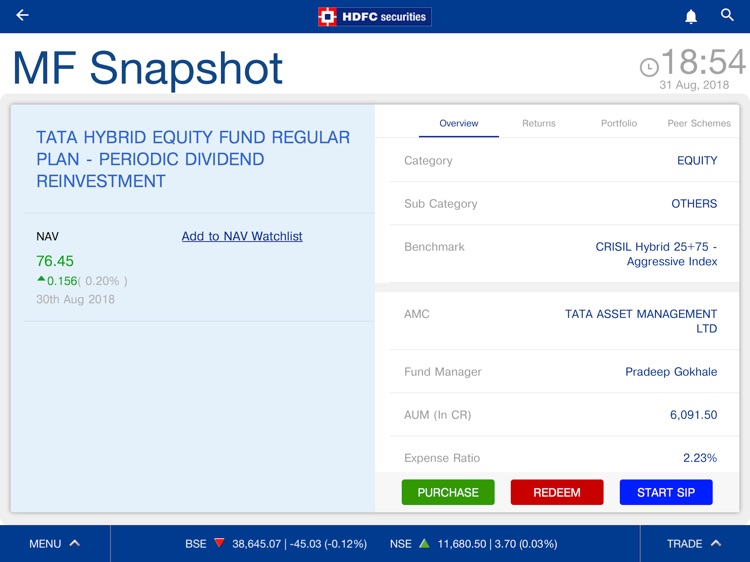Expand the MENU panel
The width and height of the screenshot is (750, 562).
(x=55, y=544)
